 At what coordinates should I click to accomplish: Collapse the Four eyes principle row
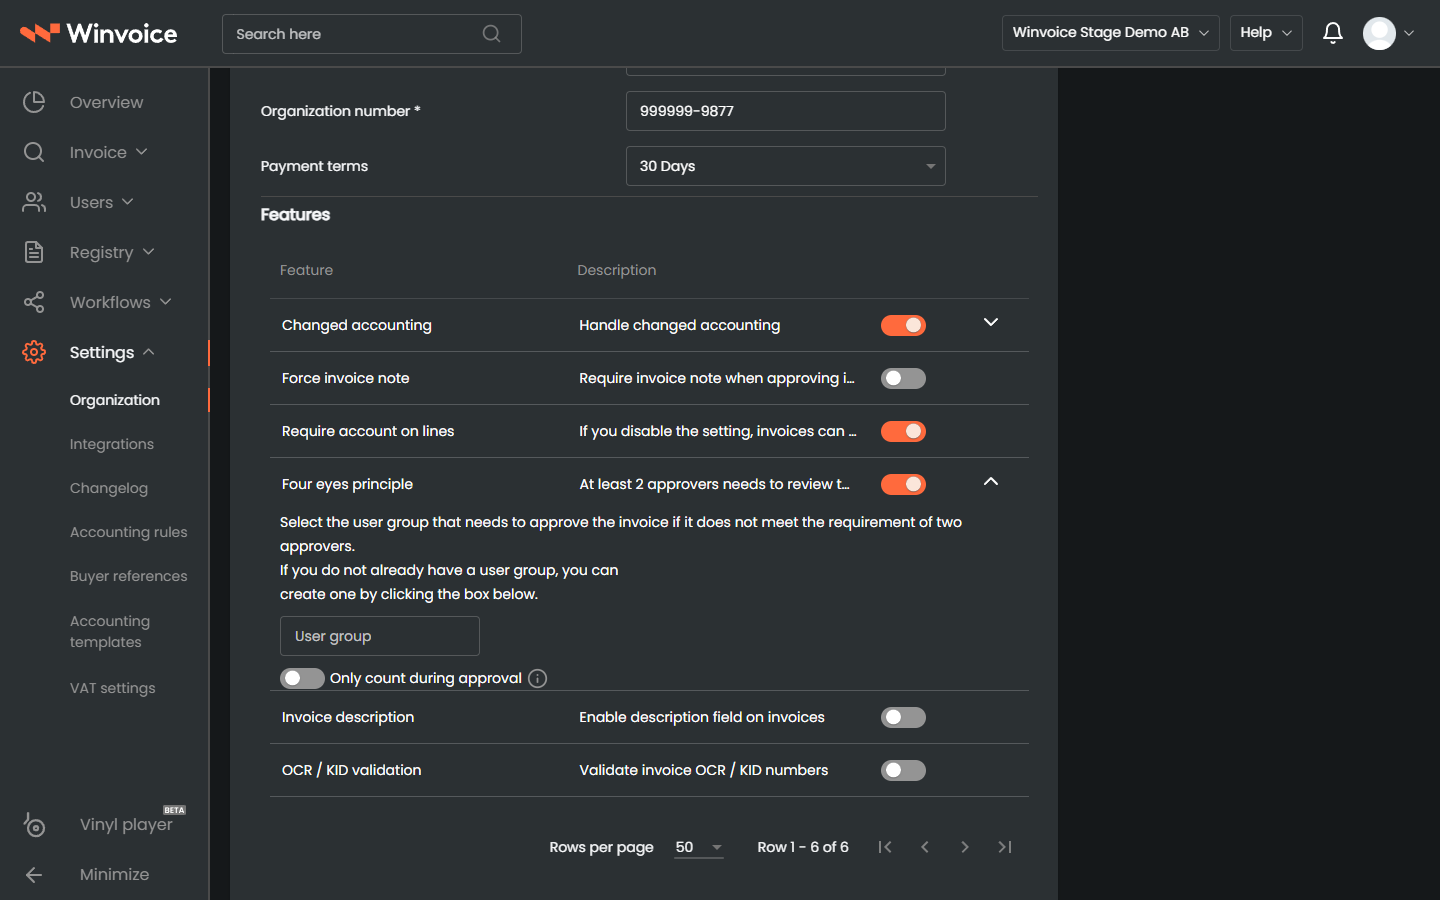991,482
